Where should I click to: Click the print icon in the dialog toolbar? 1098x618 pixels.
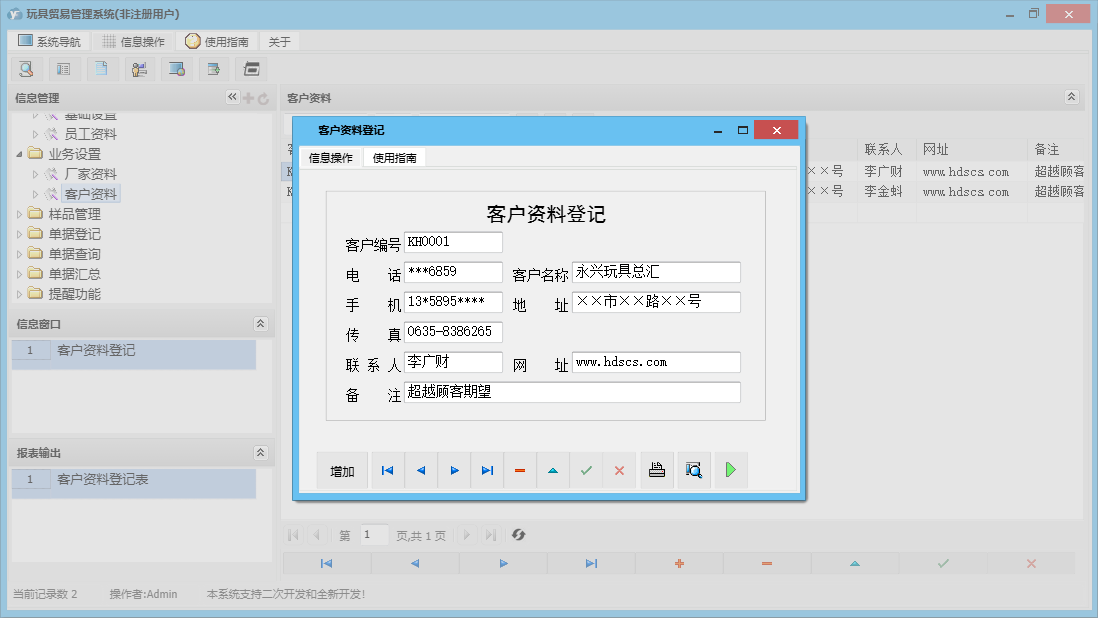pyautogui.click(x=657, y=470)
